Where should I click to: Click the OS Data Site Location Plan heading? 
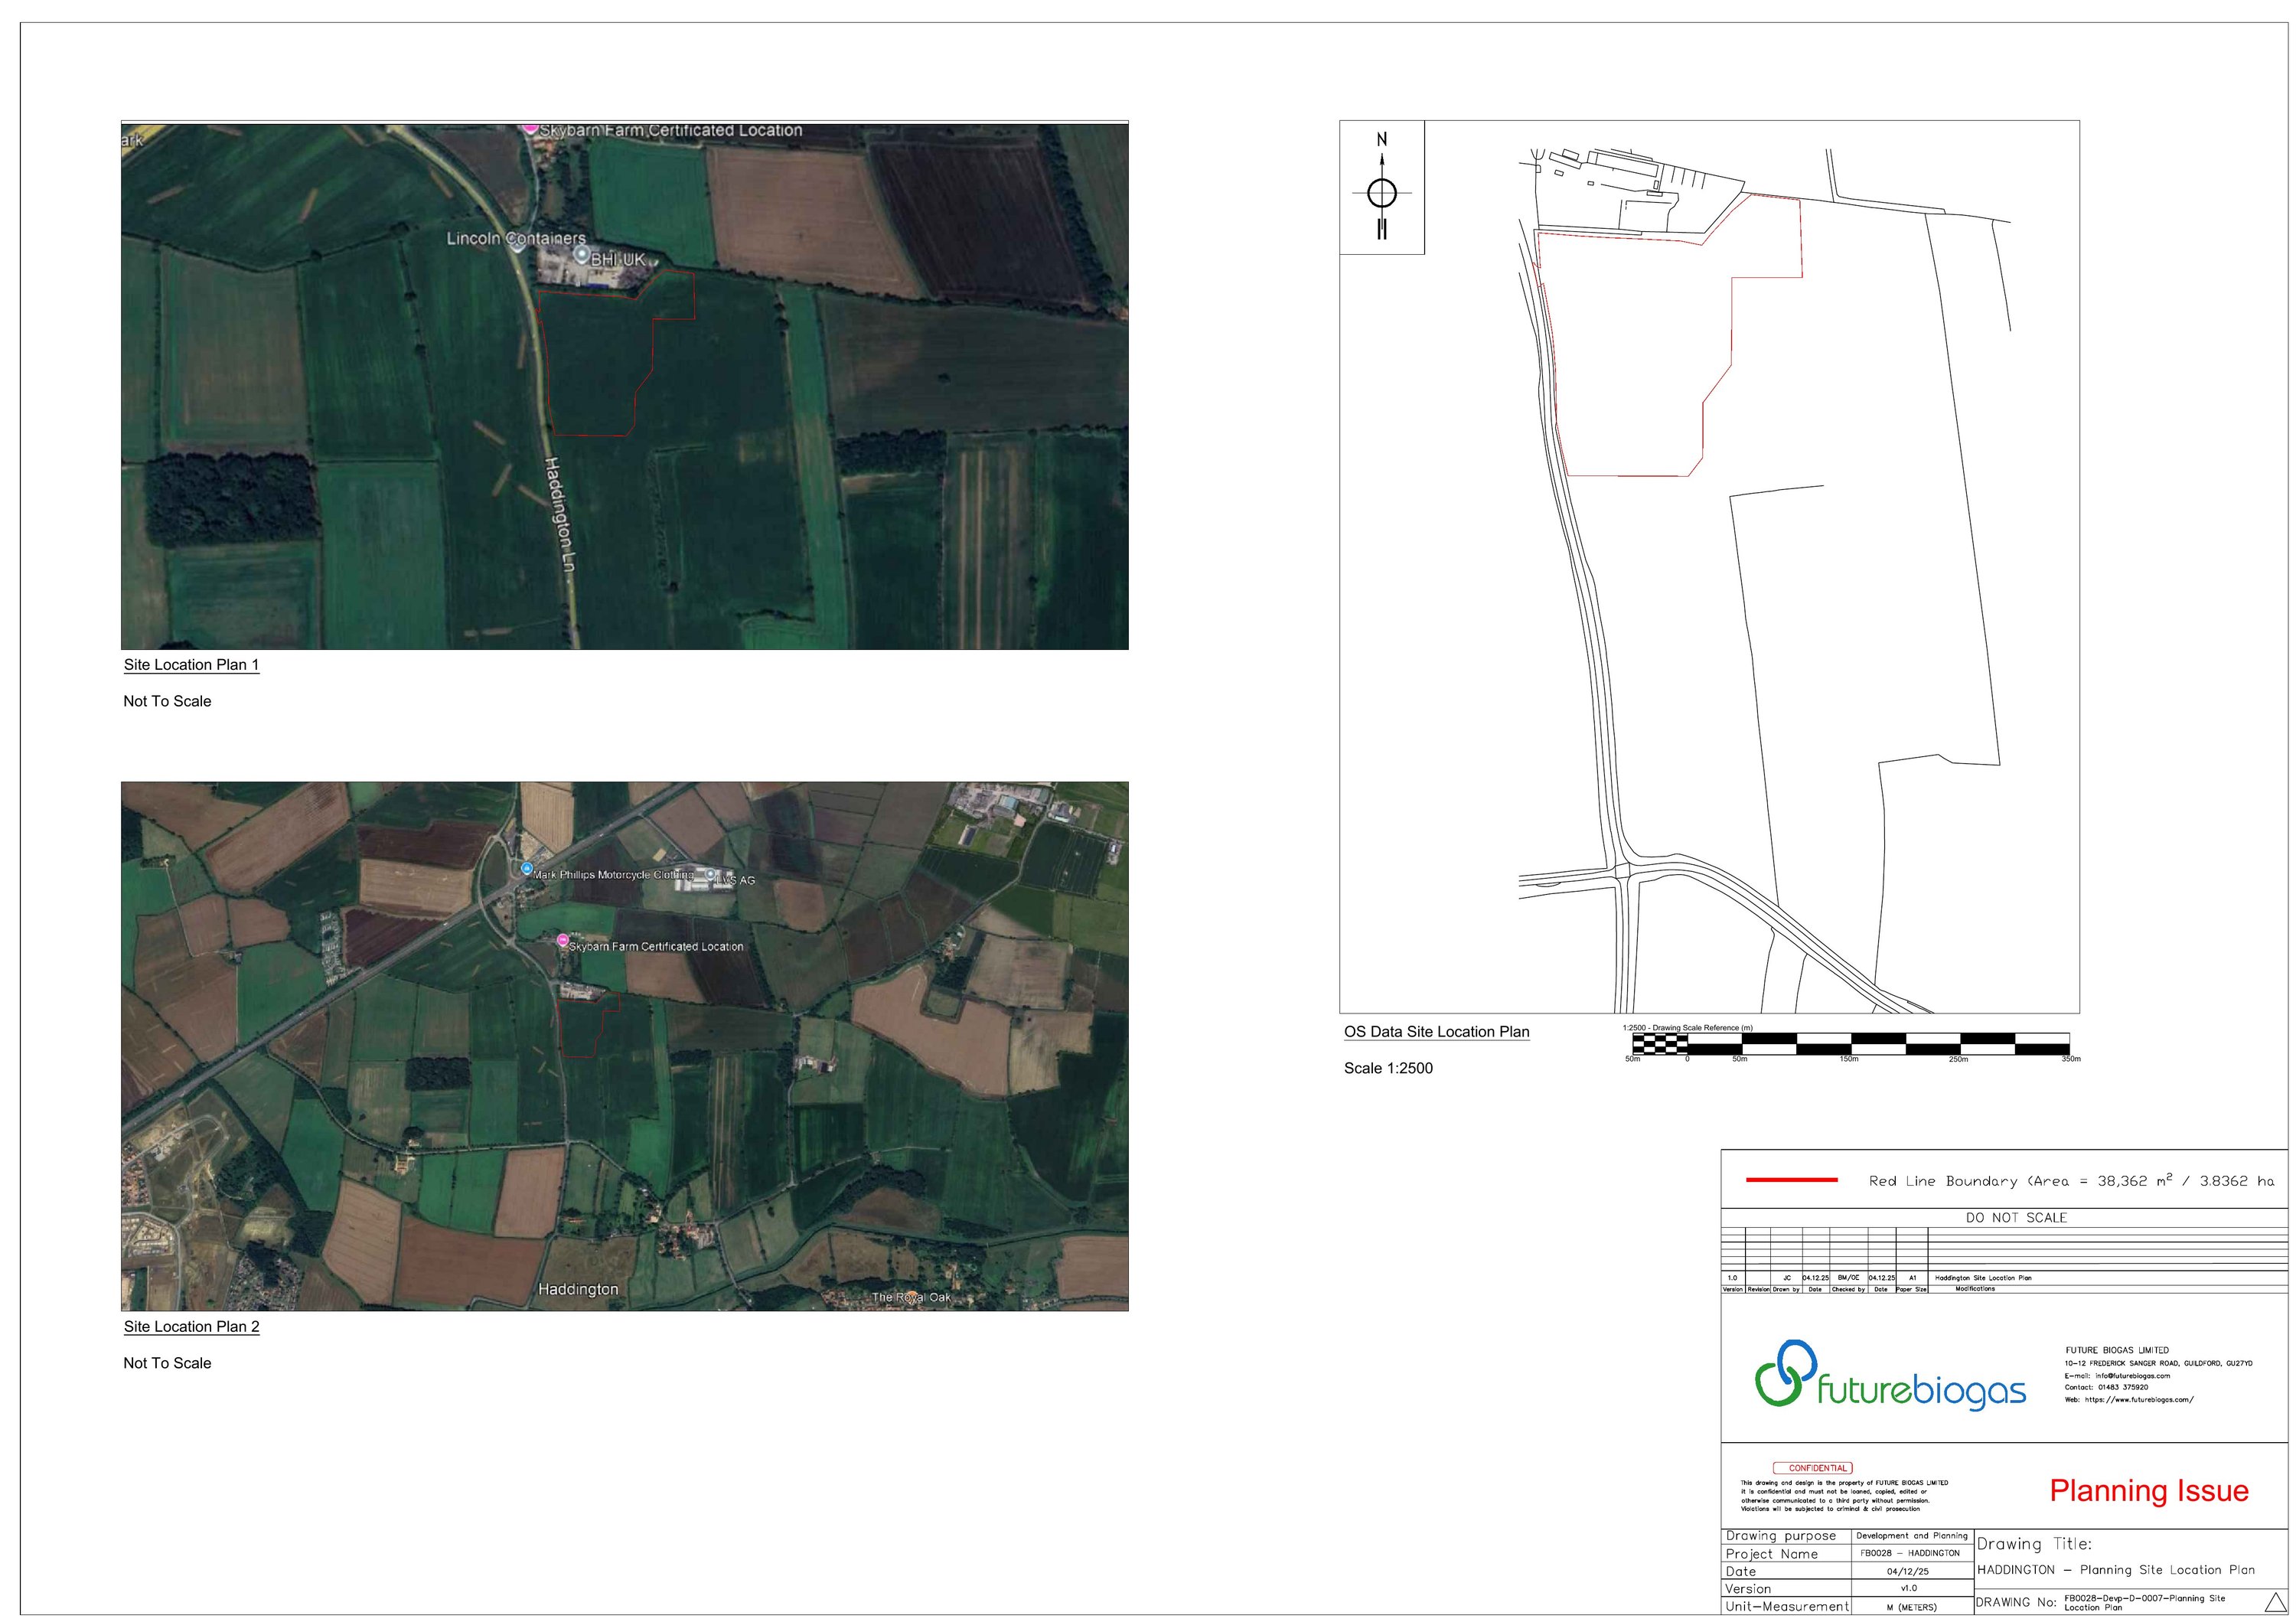tap(1436, 1032)
